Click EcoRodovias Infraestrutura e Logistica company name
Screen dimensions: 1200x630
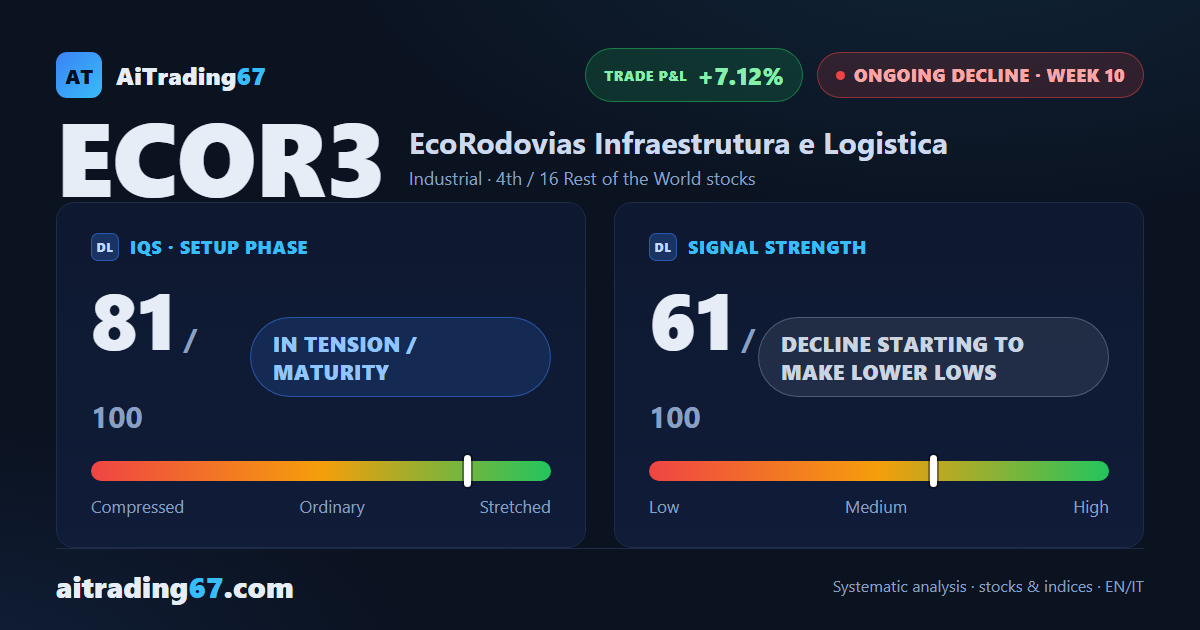point(678,144)
